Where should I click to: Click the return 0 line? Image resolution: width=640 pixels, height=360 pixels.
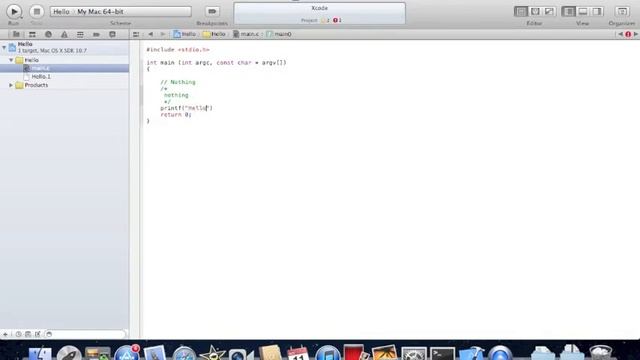click(x=176, y=115)
